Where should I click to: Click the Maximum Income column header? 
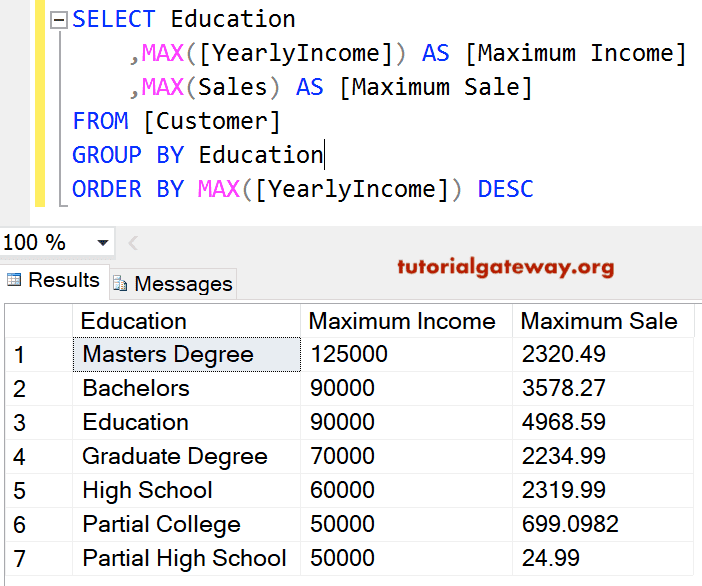(402, 321)
